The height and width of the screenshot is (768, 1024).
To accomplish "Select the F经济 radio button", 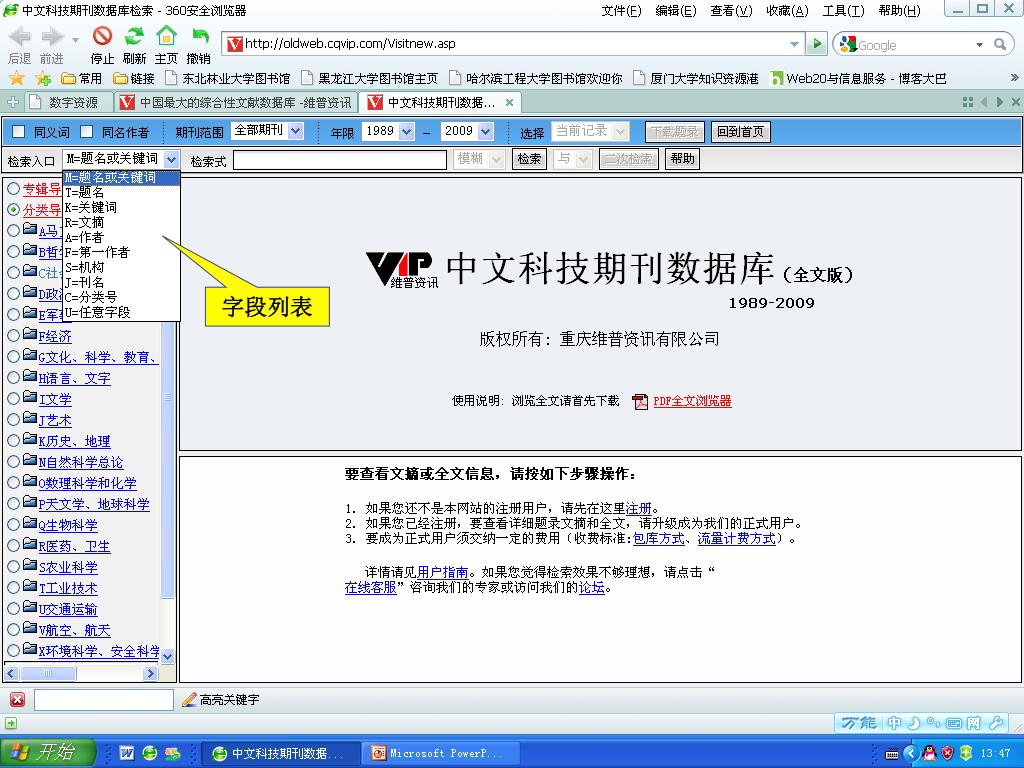I will [14, 336].
